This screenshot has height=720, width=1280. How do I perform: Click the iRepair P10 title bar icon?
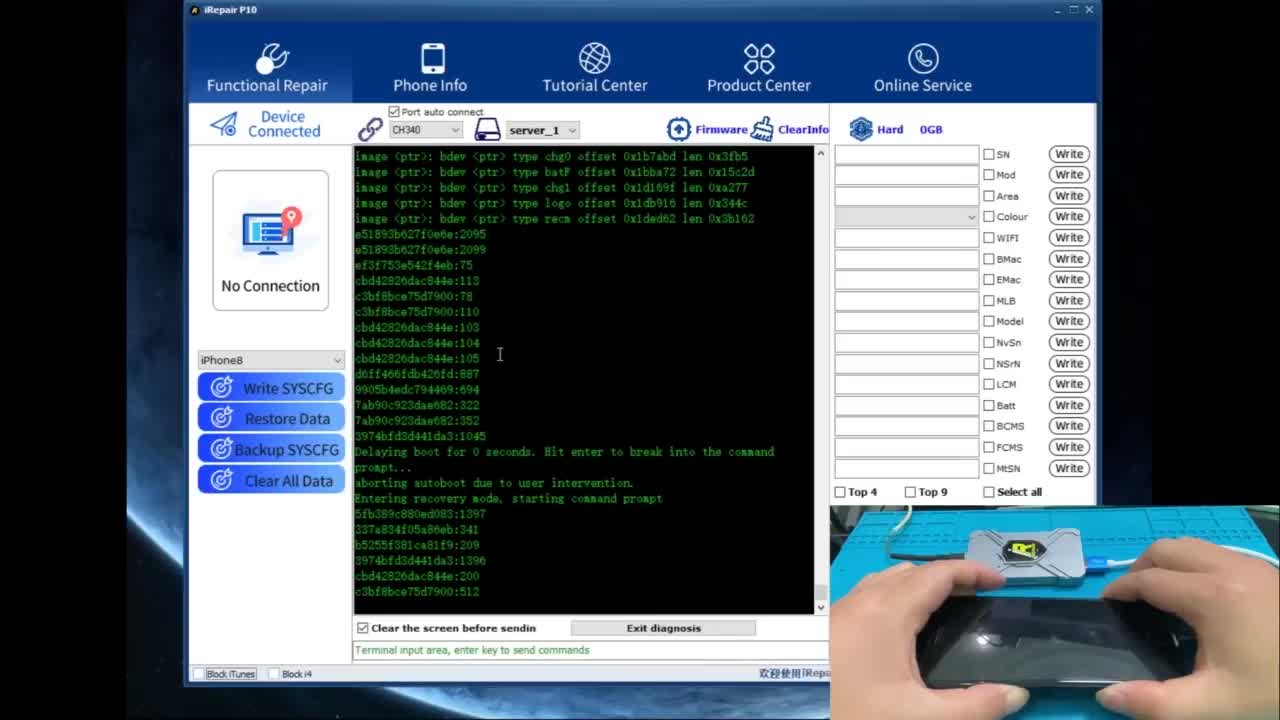coord(195,10)
